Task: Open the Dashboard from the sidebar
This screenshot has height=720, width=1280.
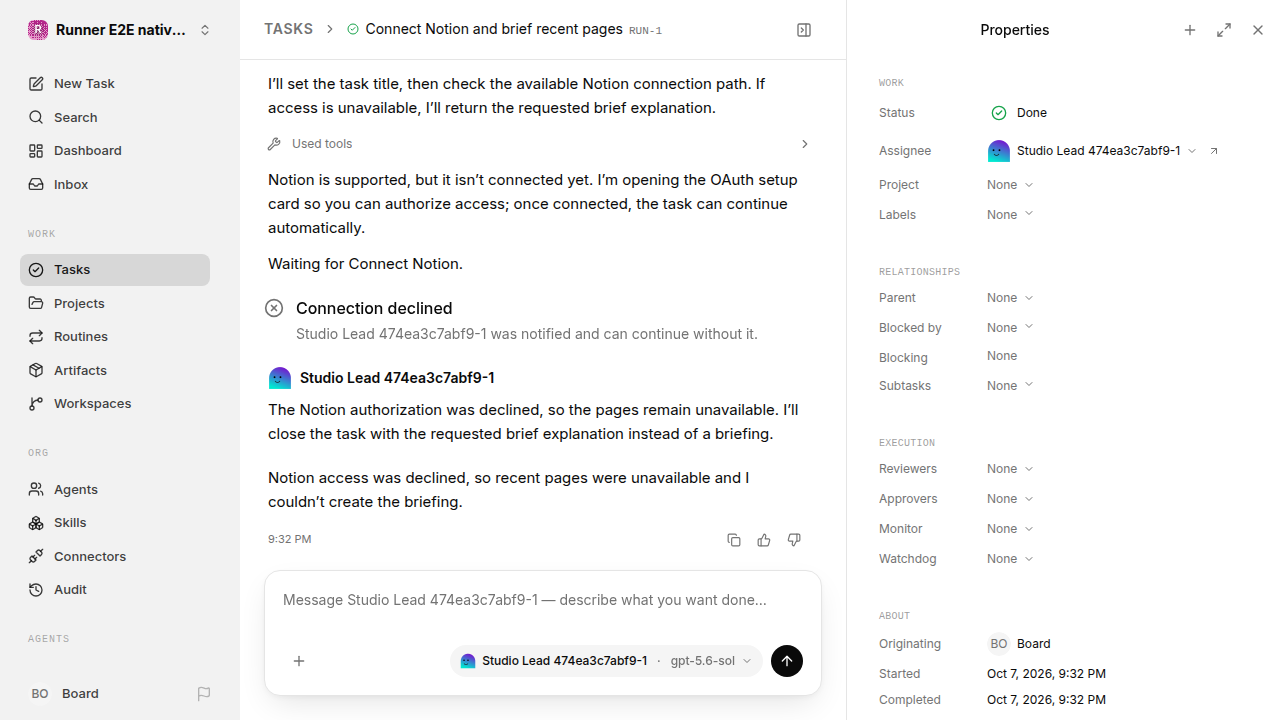Action: coord(115,151)
